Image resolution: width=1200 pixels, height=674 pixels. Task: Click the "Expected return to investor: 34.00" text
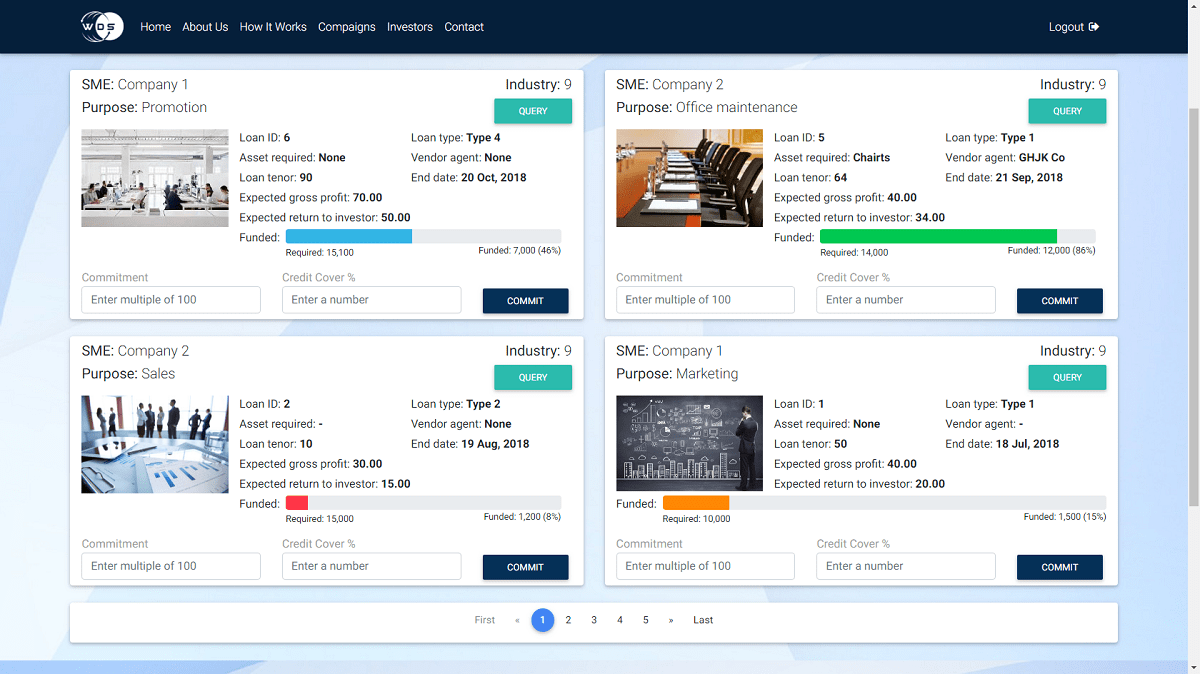(x=859, y=217)
